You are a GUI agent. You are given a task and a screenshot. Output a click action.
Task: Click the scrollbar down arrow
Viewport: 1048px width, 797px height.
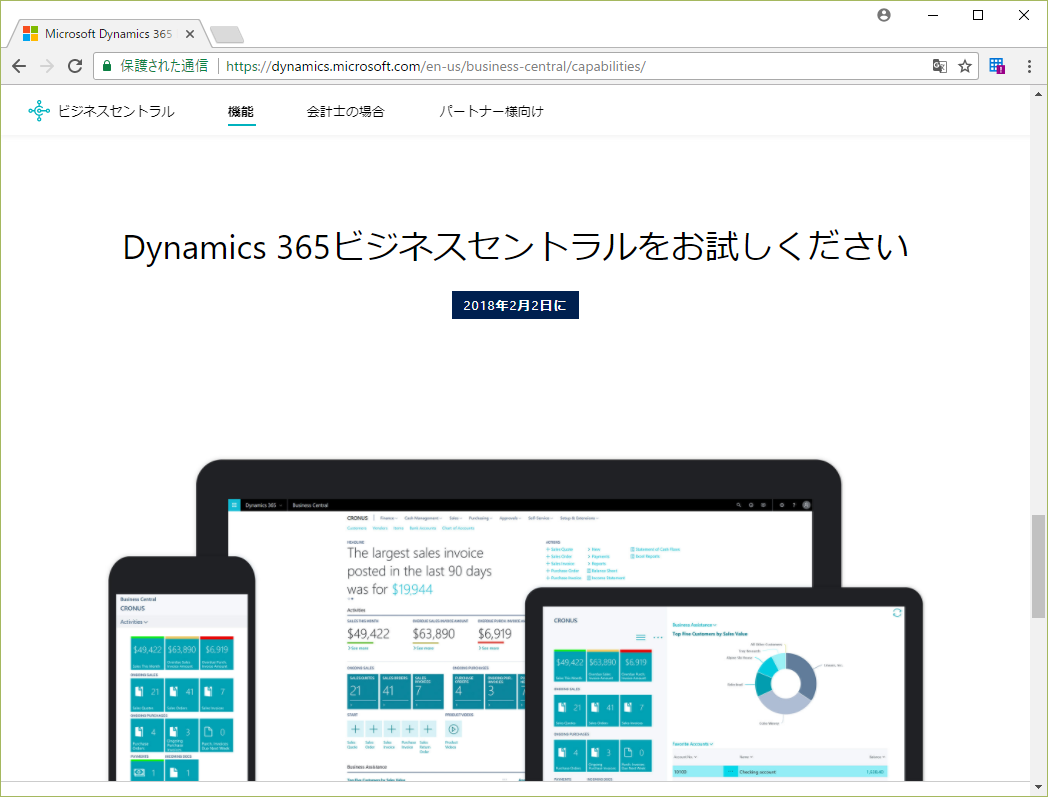click(x=1038, y=788)
